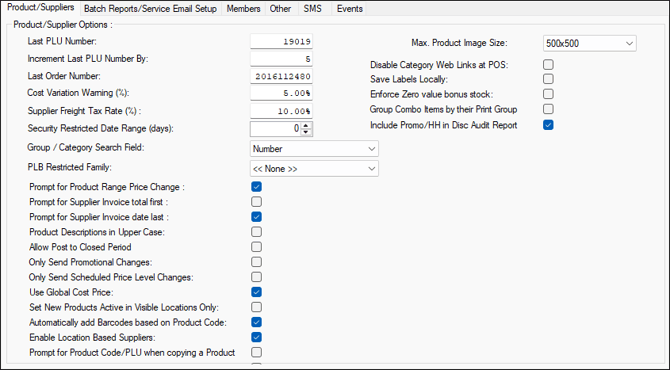This screenshot has height=370, width=670.
Task: Click the PLB Restricted Family label
Action: pyautogui.click(x=69, y=167)
